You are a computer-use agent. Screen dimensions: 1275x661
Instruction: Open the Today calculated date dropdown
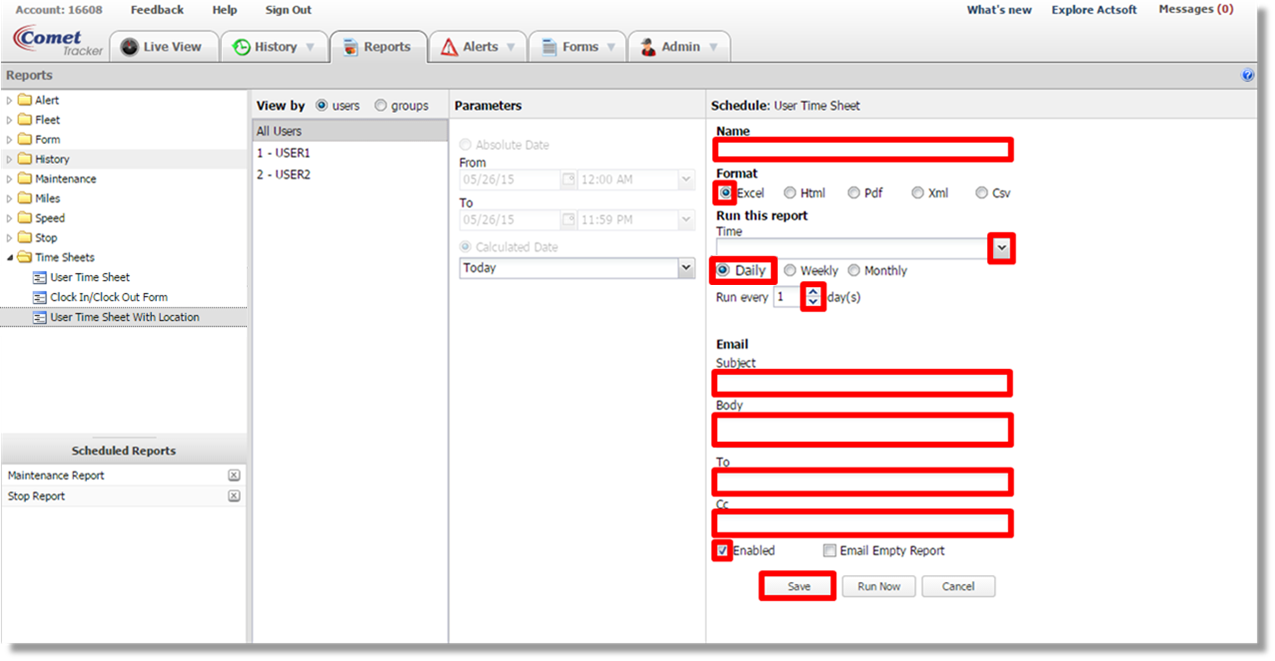coord(686,268)
